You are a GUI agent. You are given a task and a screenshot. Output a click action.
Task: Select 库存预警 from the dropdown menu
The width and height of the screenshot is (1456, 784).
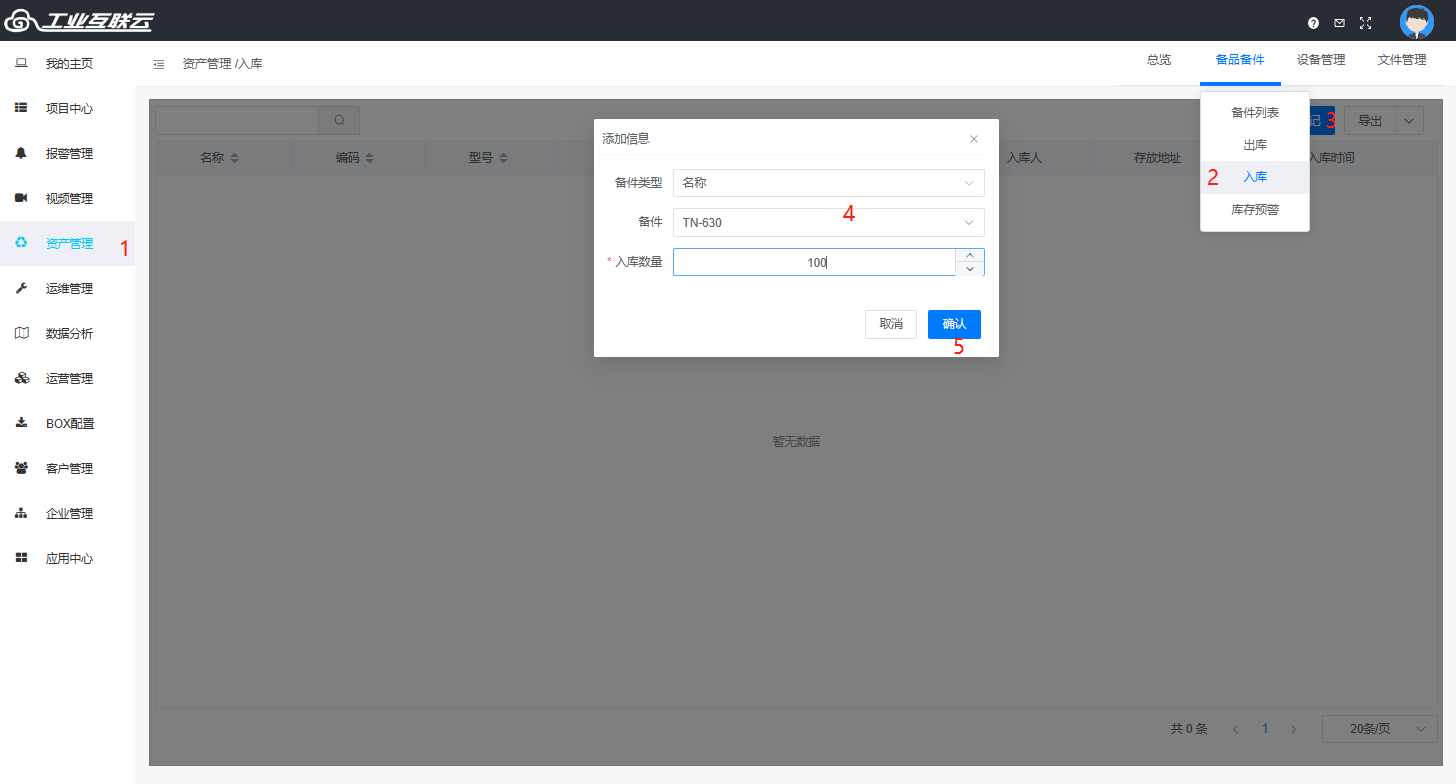click(x=1254, y=210)
